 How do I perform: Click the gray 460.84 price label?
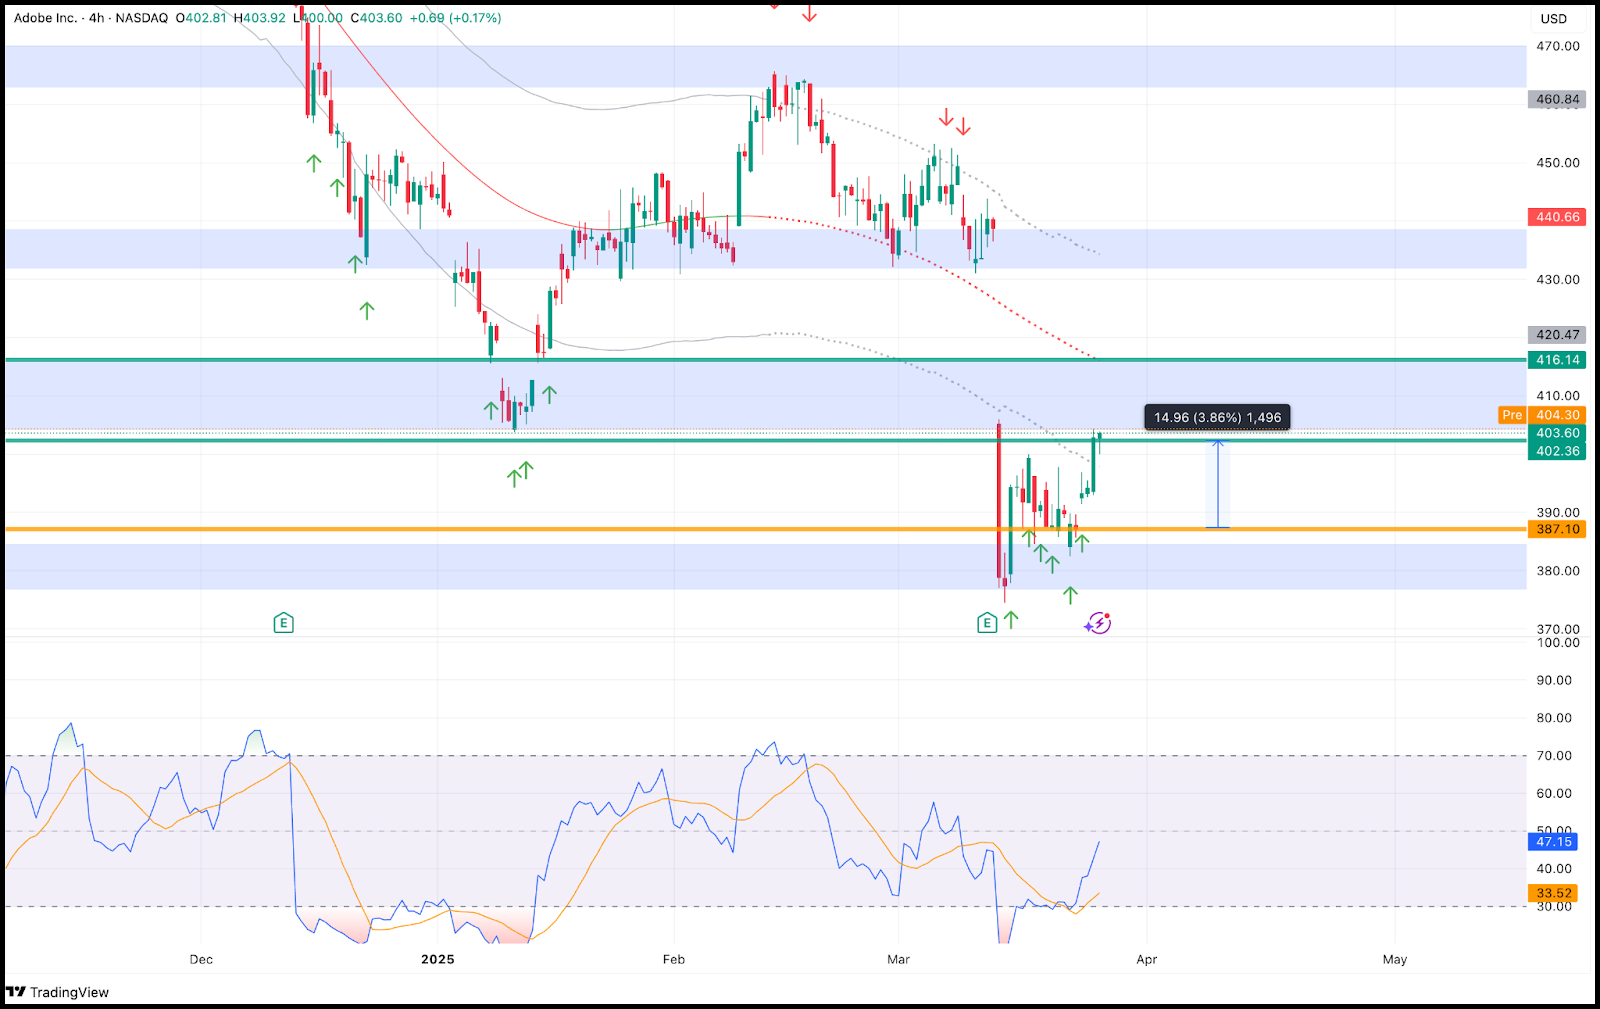pos(1557,99)
